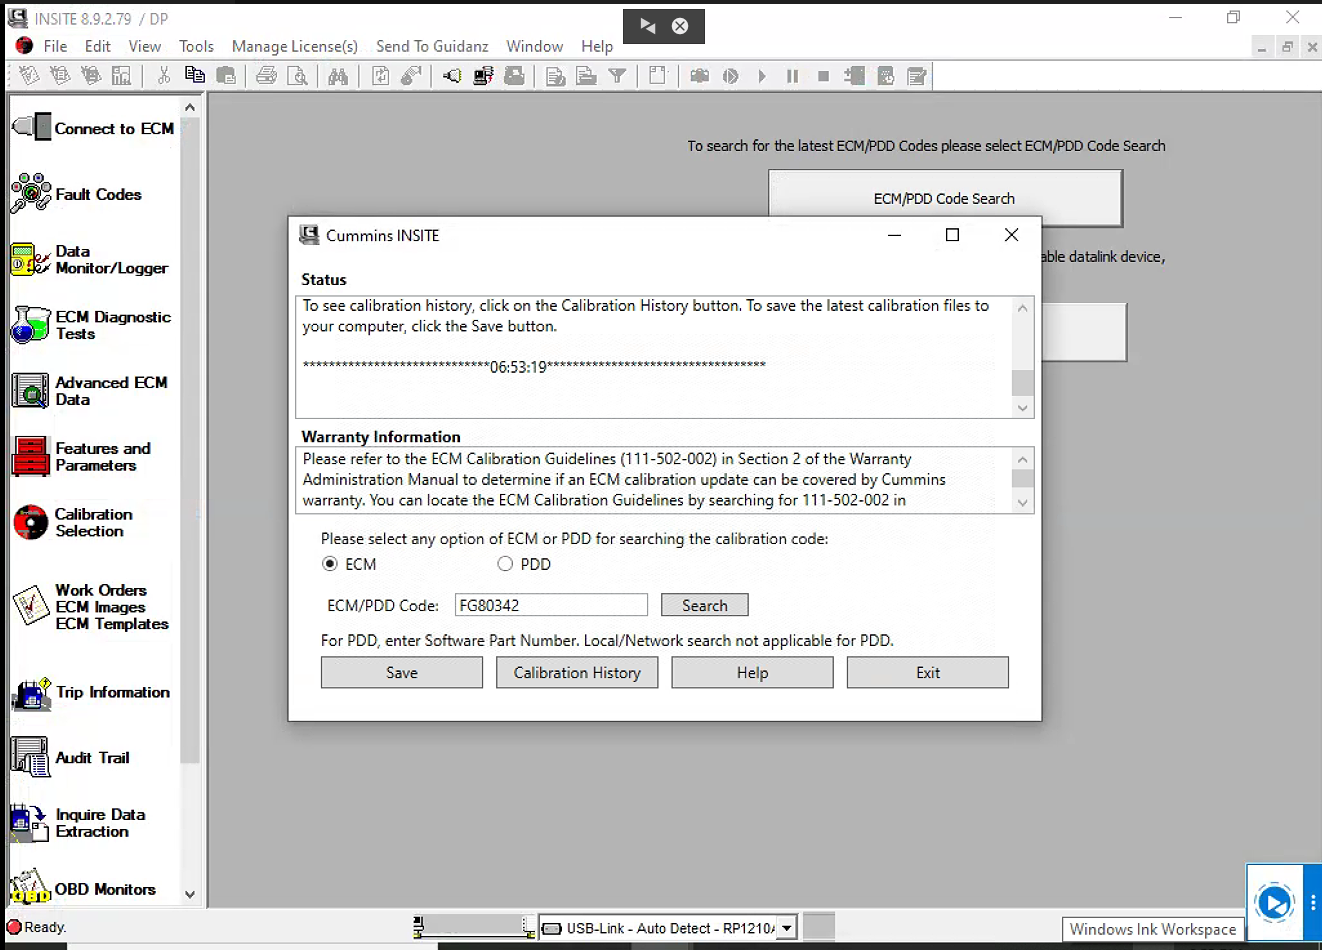The width and height of the screenshot is (1322, 950).
Task: Open the USB-Link datalink dropdown
Action: point(787,928)
